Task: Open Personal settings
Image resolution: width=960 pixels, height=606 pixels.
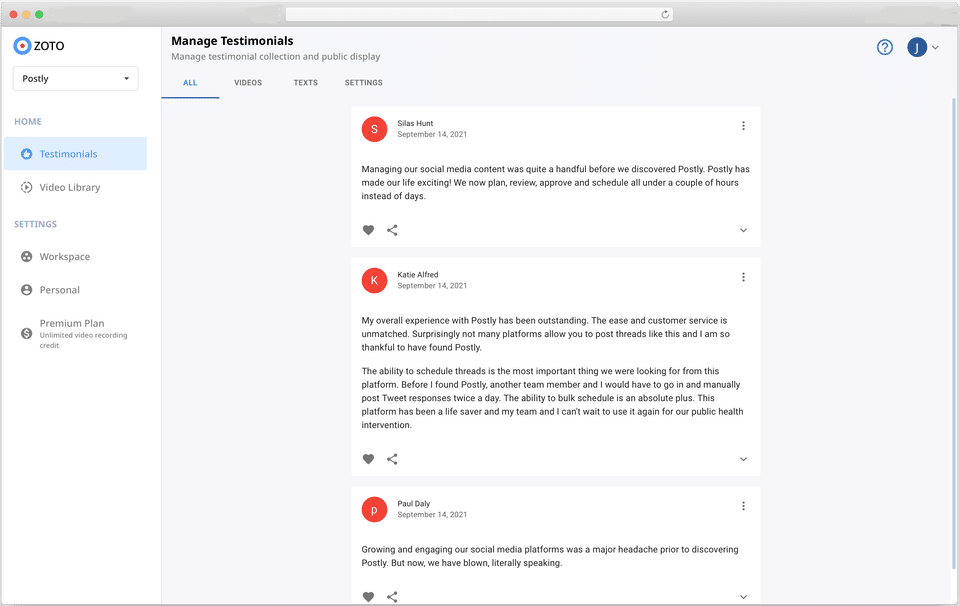Action: tap(75, 290)
